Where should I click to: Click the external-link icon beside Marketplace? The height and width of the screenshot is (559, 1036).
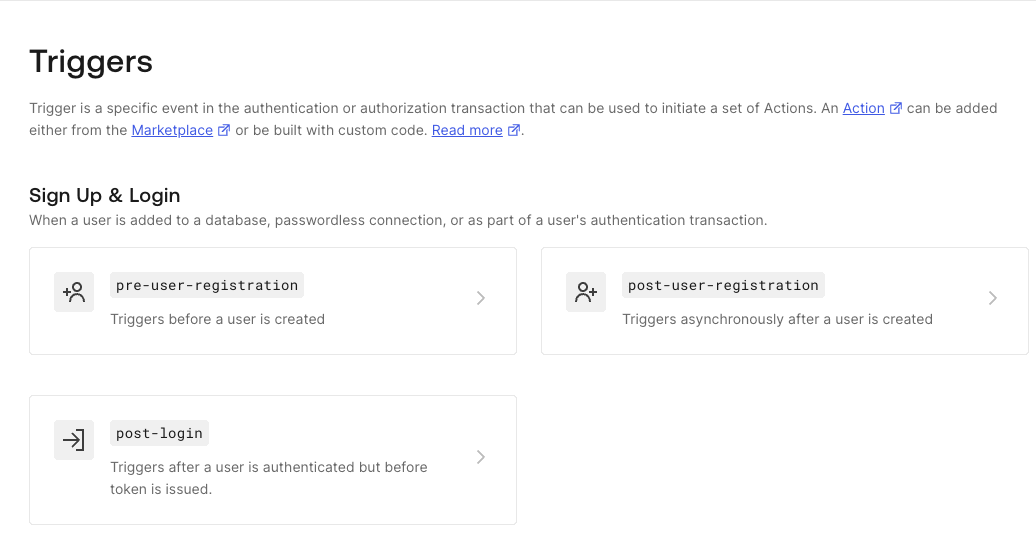[224, 130]
